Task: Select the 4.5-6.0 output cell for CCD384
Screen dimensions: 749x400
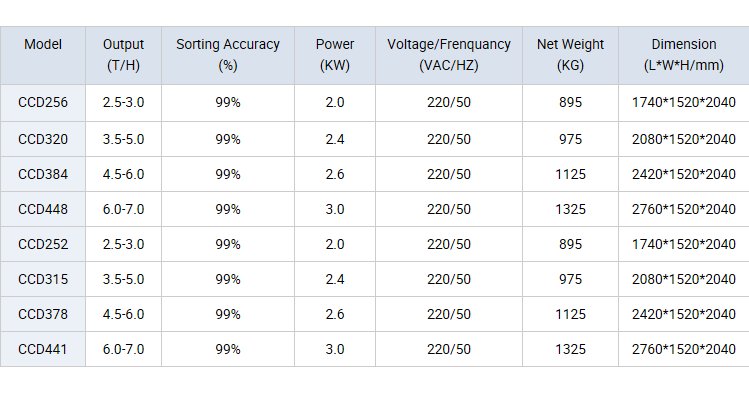Action: click(x=123, y=174)
